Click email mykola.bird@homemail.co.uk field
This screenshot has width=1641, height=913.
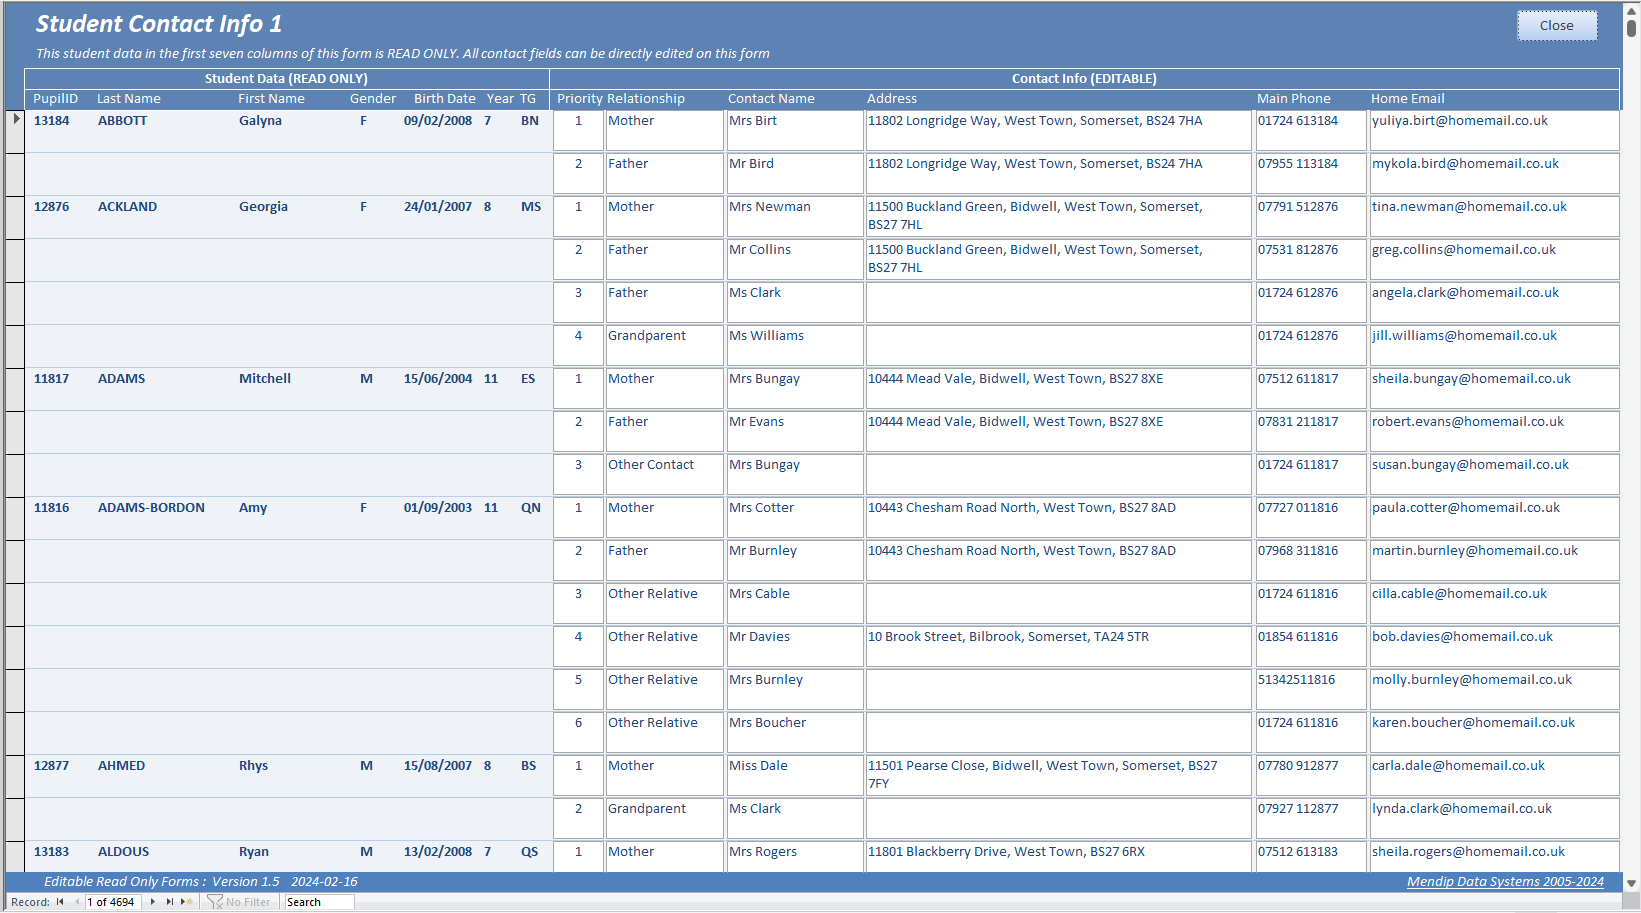point(1494,174)
